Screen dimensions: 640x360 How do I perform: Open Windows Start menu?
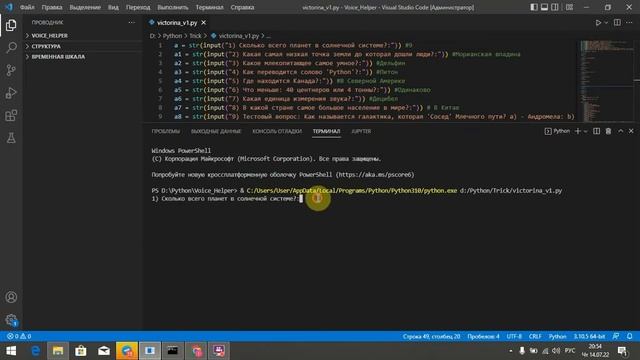(11, 351)
